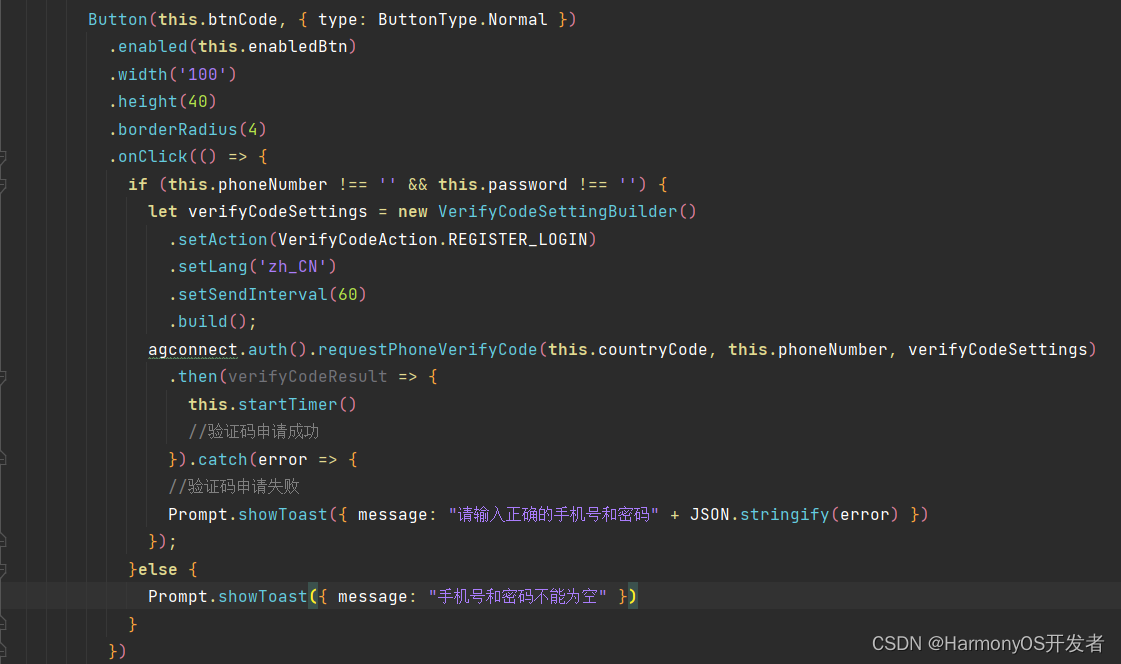Click countryCode argument
The width and height of the screenshot is (1121, 664).
click(x=652, y=350)
